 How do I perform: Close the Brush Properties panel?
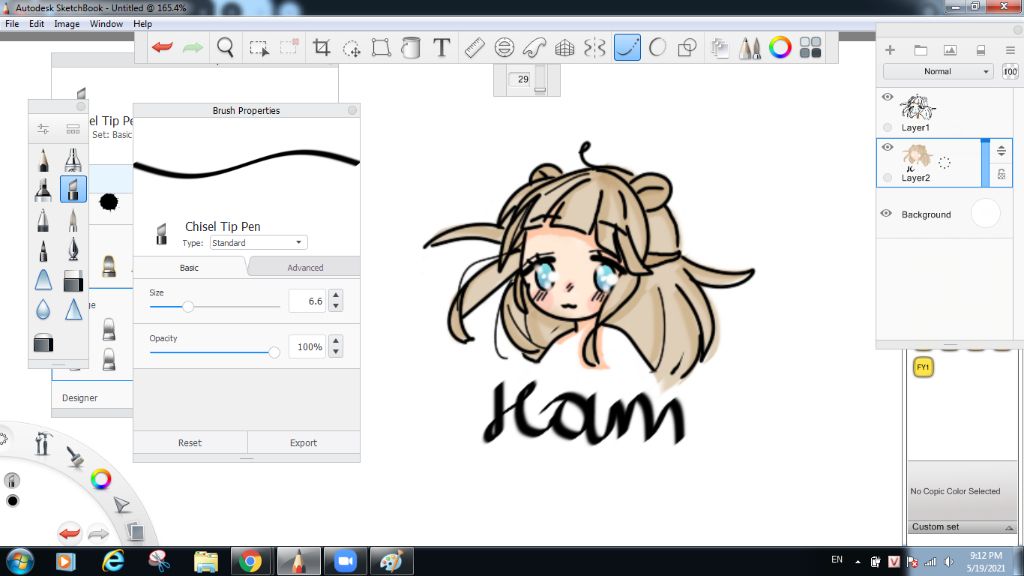point(352,110)
